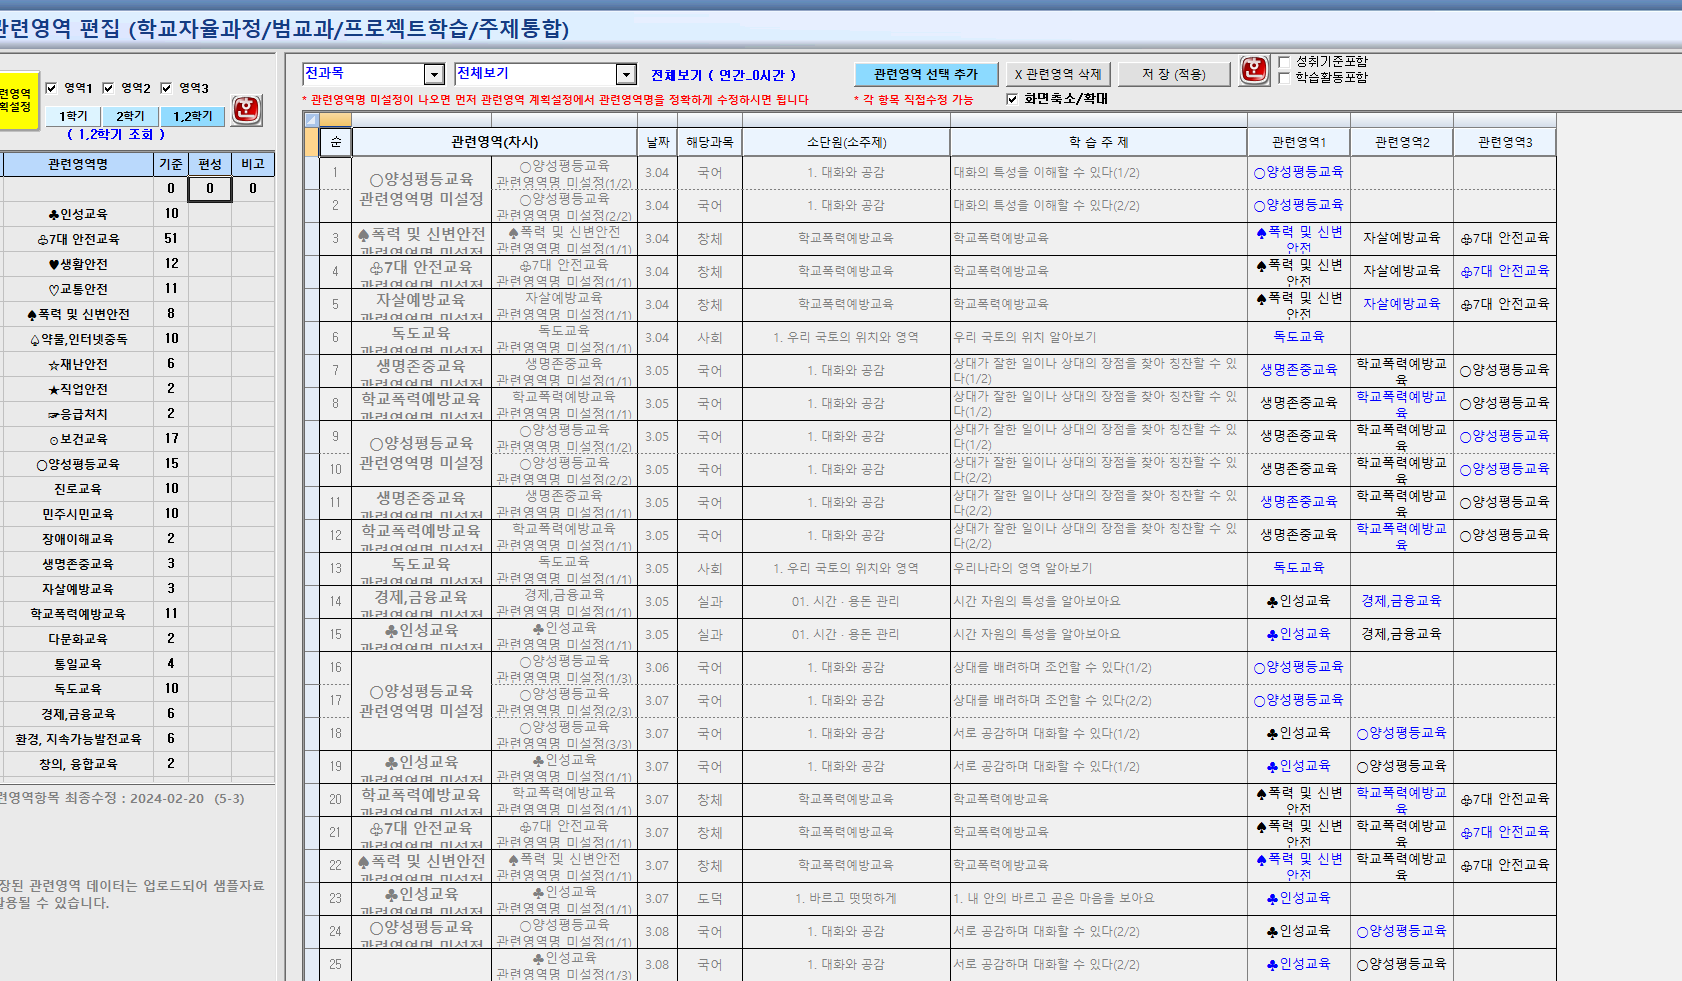Click the grid select-all corner triangle

click(x=311, y=120)
